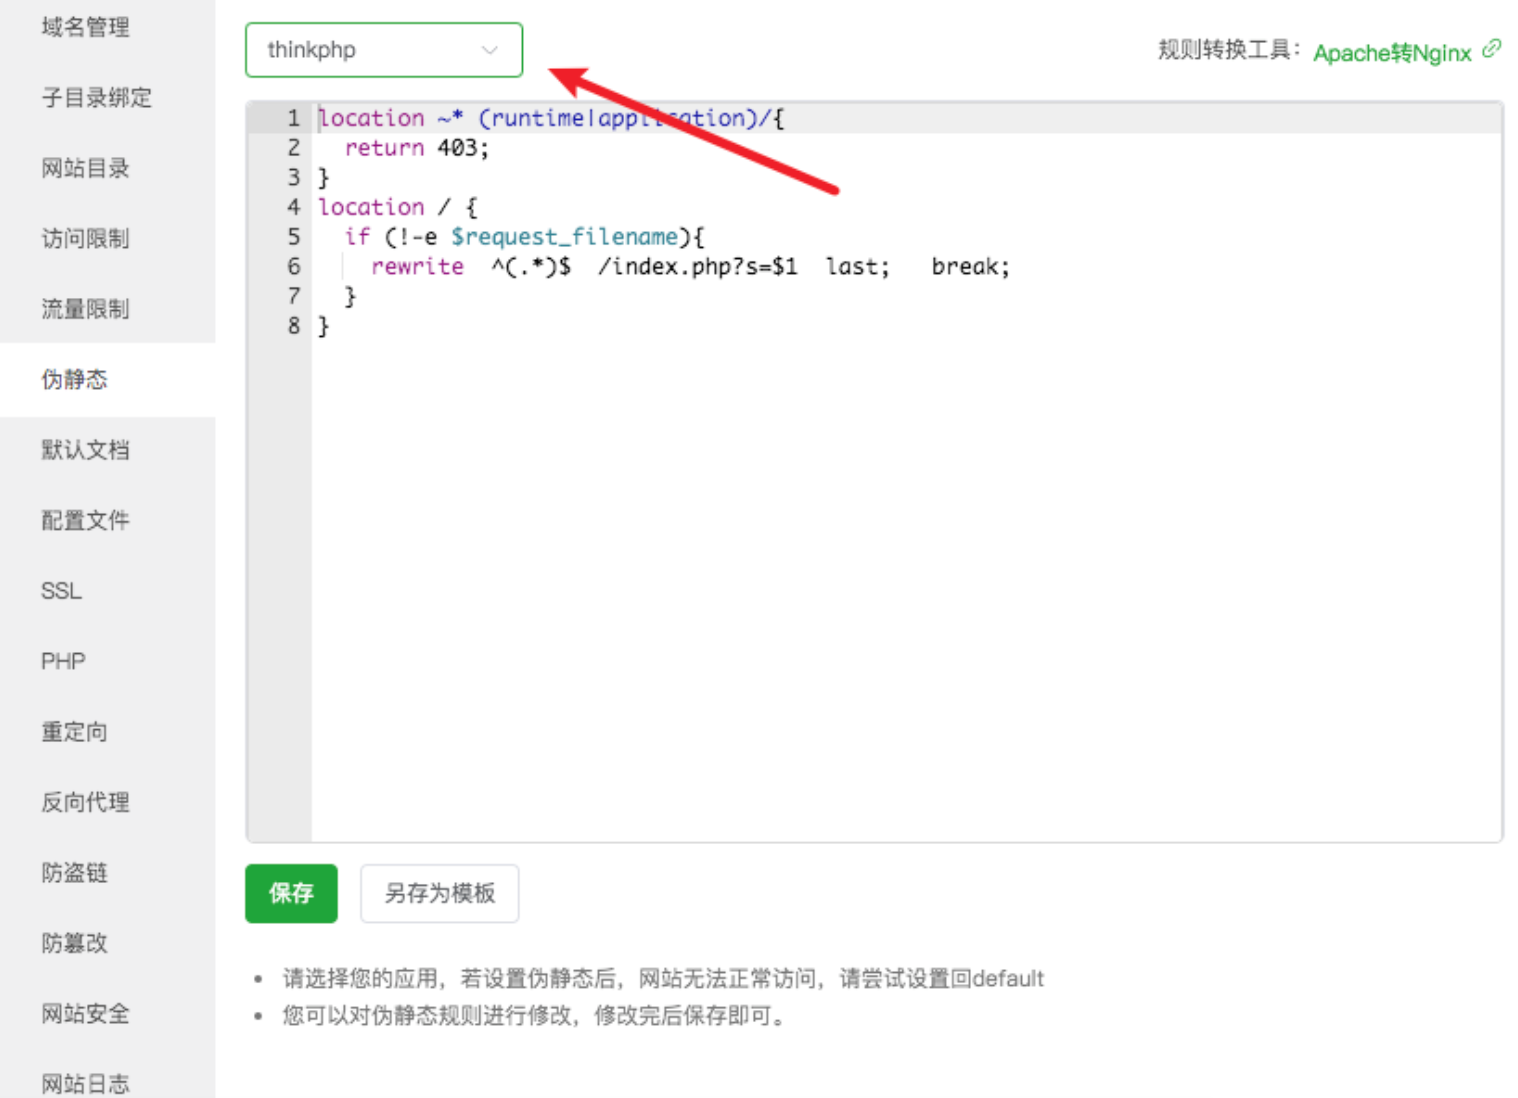This screenshot has width=1518, height=1098.
Task: Select the 伪静态 tab
Action: pos(74,379)
